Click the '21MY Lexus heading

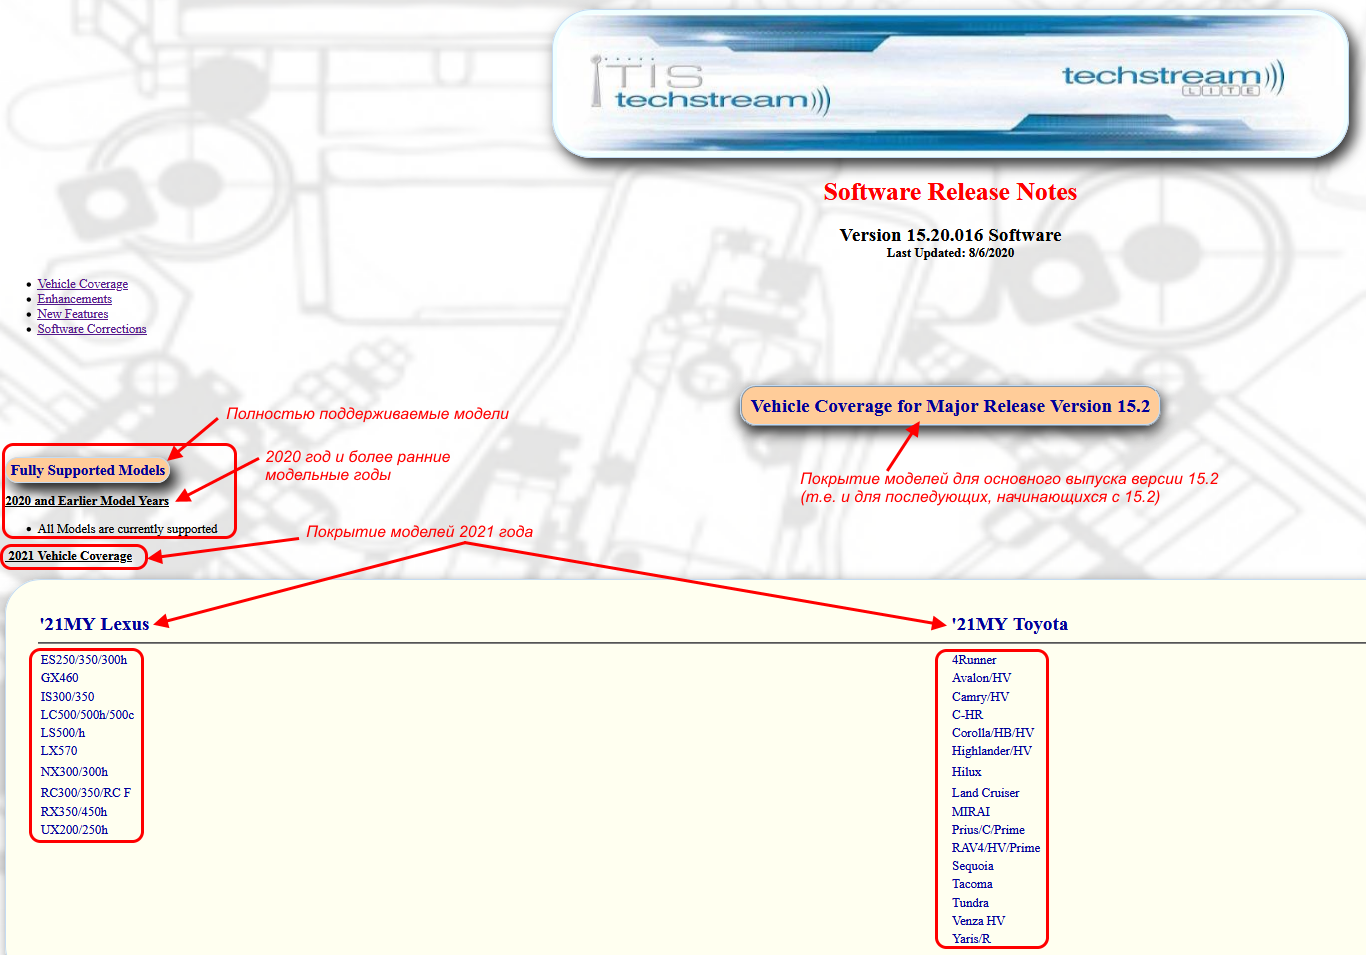point(94,624)
